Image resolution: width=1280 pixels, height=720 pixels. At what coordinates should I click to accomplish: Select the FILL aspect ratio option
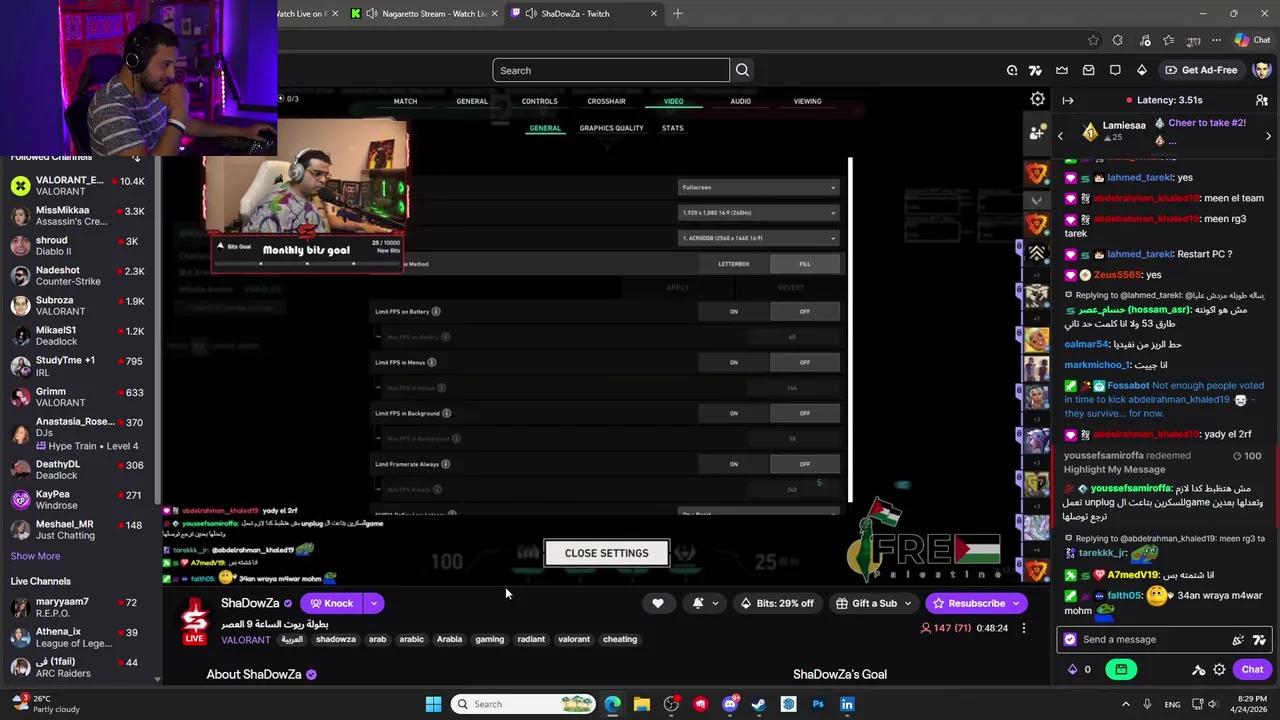805,264
